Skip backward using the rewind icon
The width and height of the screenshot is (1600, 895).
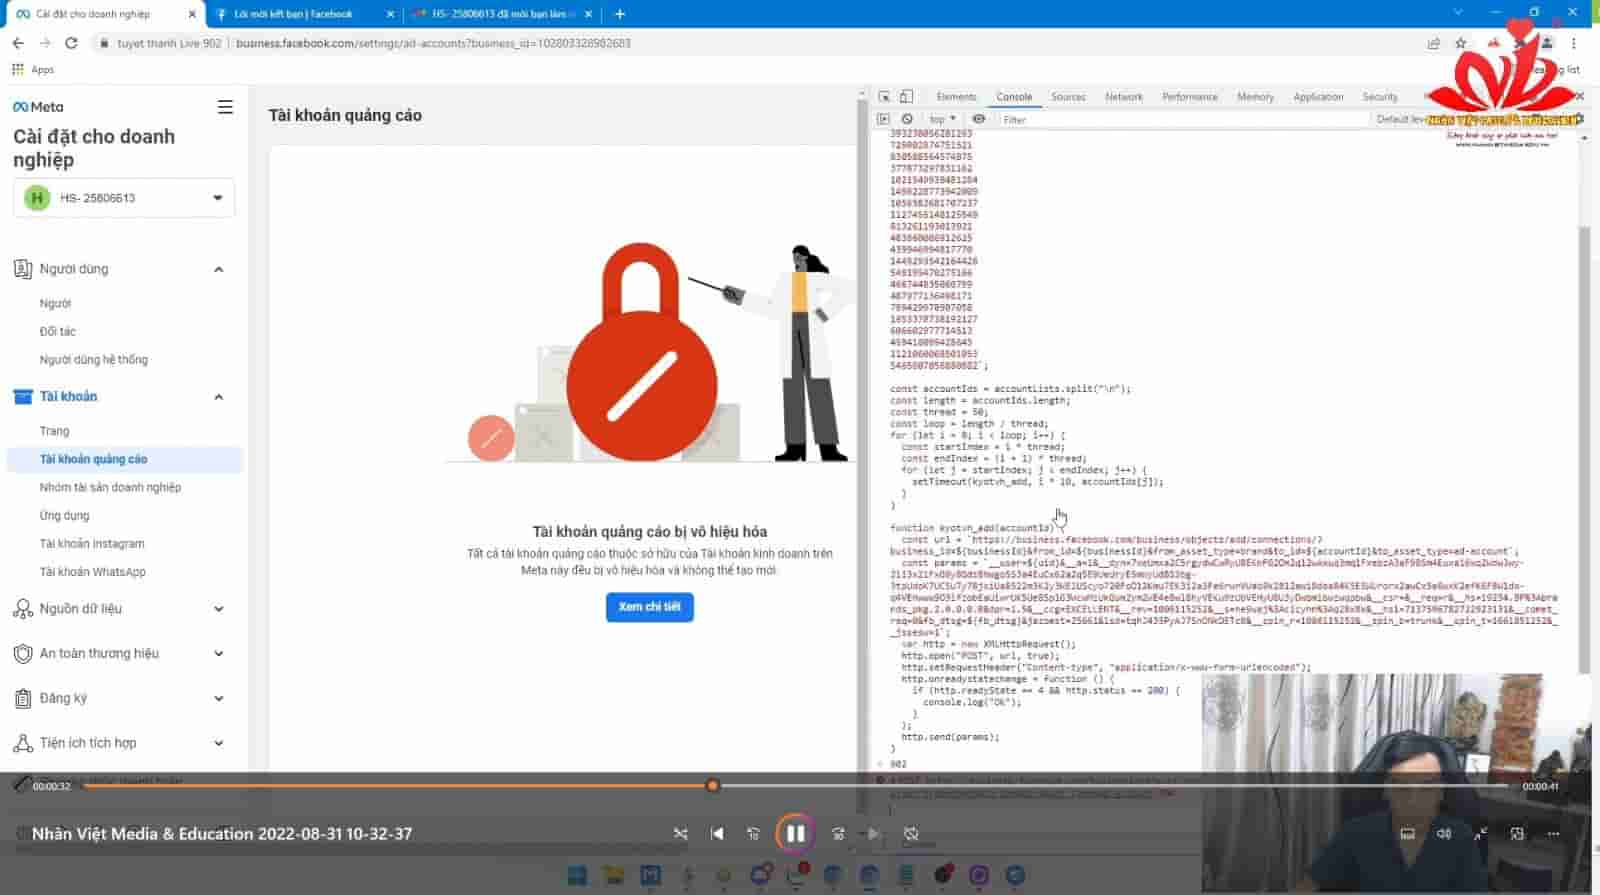(x=753, y=833)
